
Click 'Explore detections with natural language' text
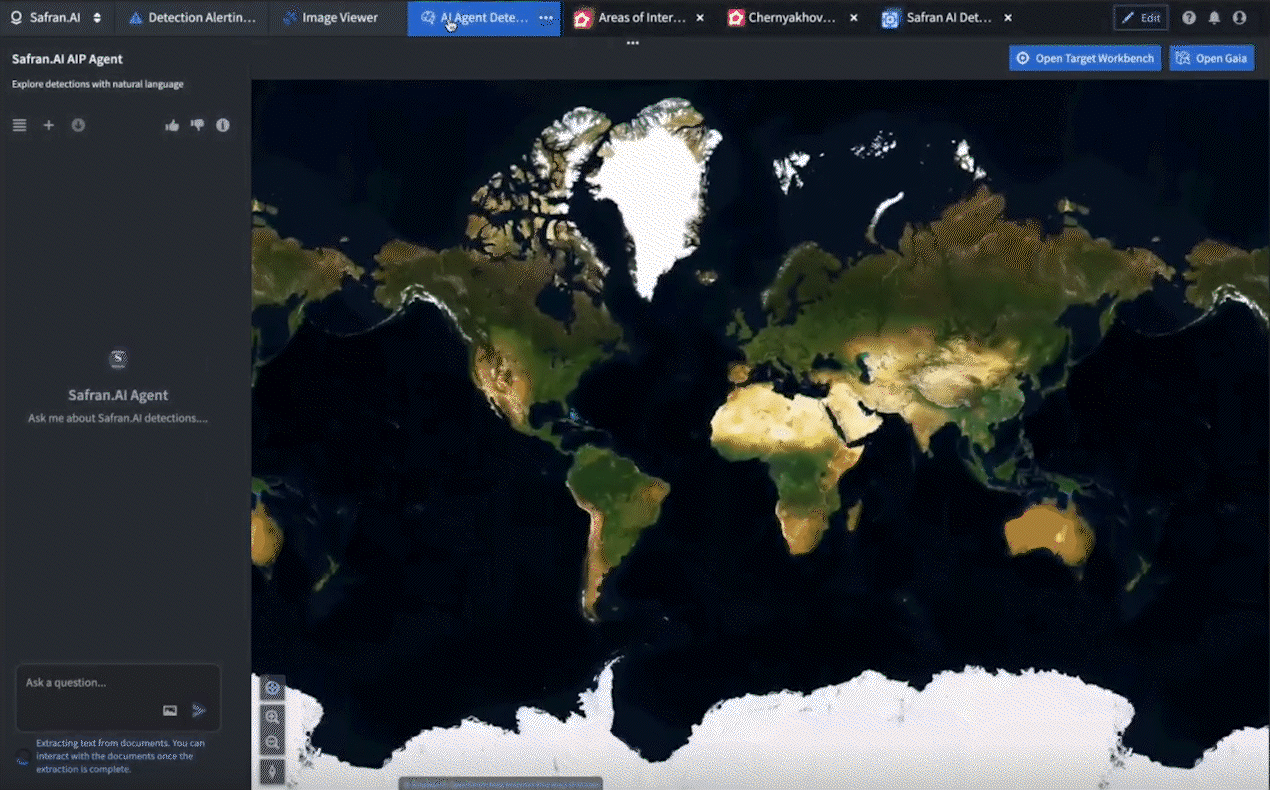point(98,84)
